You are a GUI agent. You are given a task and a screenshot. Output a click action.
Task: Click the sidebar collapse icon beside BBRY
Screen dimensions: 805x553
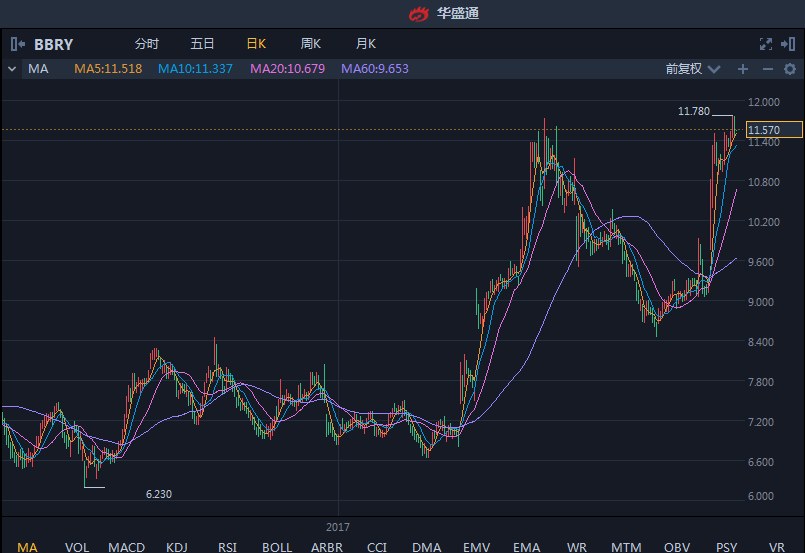17,44
